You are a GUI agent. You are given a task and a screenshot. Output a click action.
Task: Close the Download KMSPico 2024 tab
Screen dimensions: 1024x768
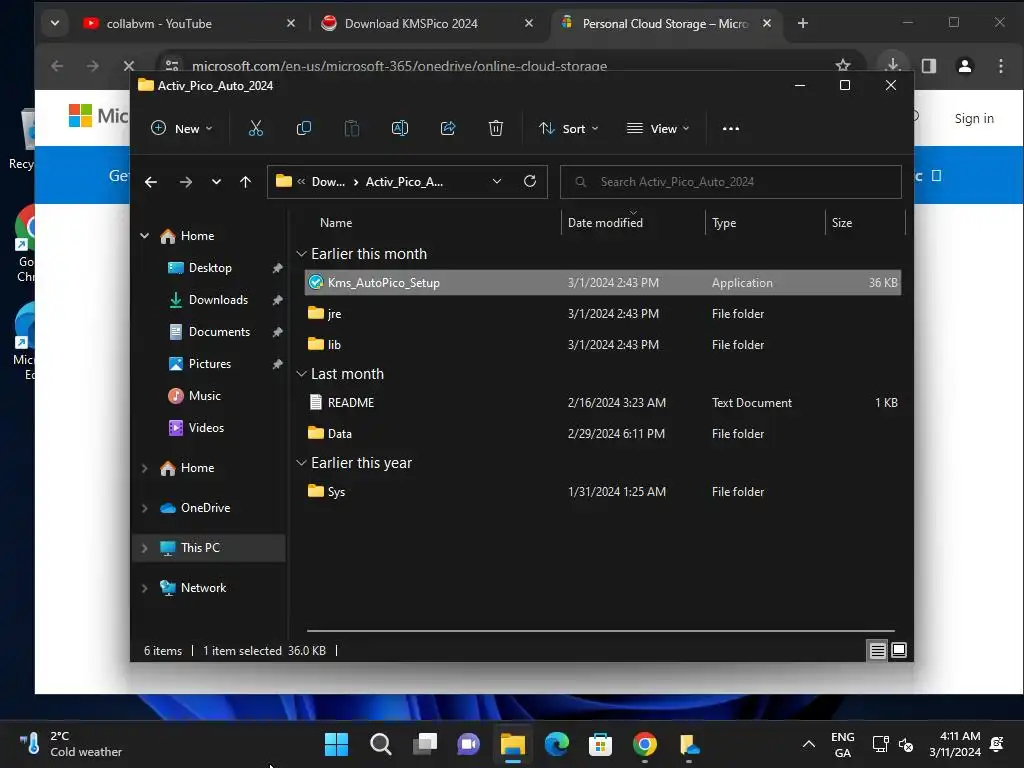coord(529,24)
